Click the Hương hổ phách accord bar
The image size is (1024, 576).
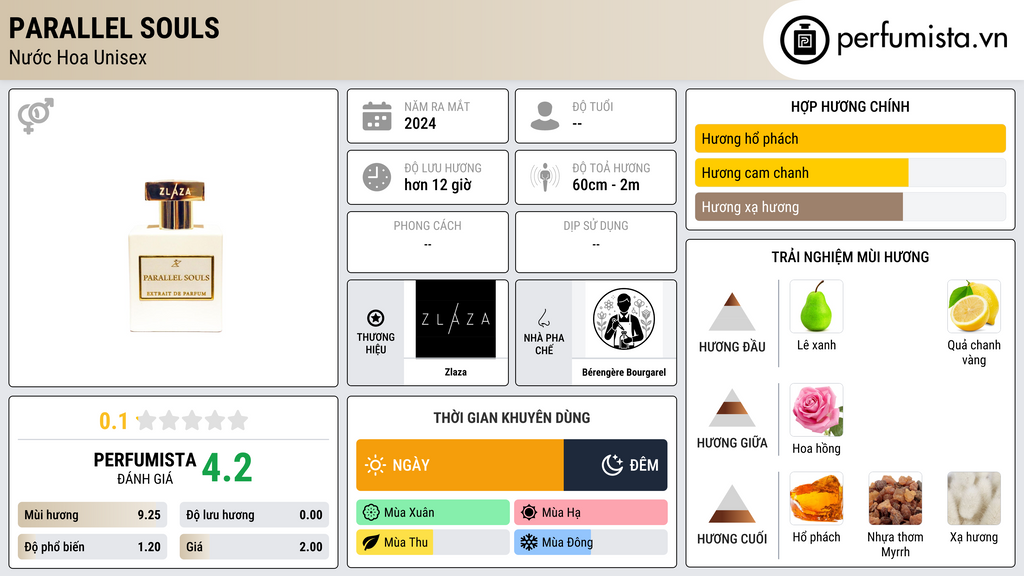pos(850,138)
